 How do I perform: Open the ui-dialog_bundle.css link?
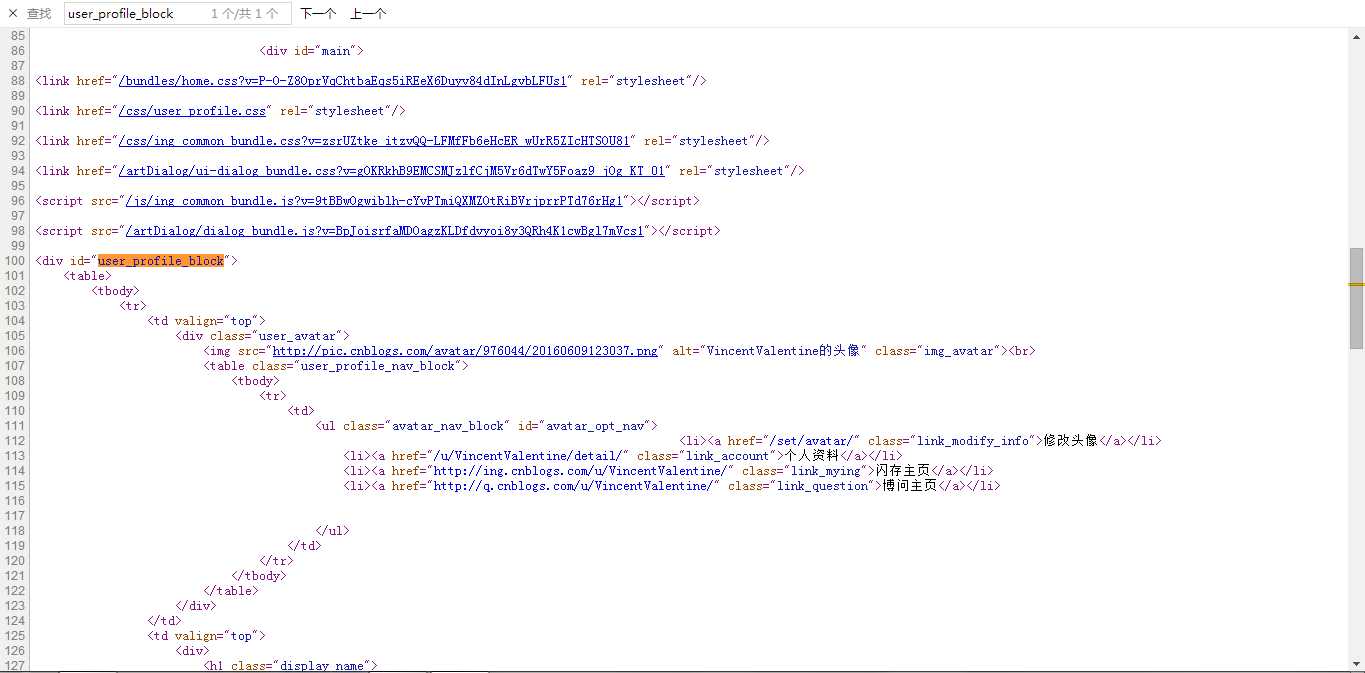[392, 171]
